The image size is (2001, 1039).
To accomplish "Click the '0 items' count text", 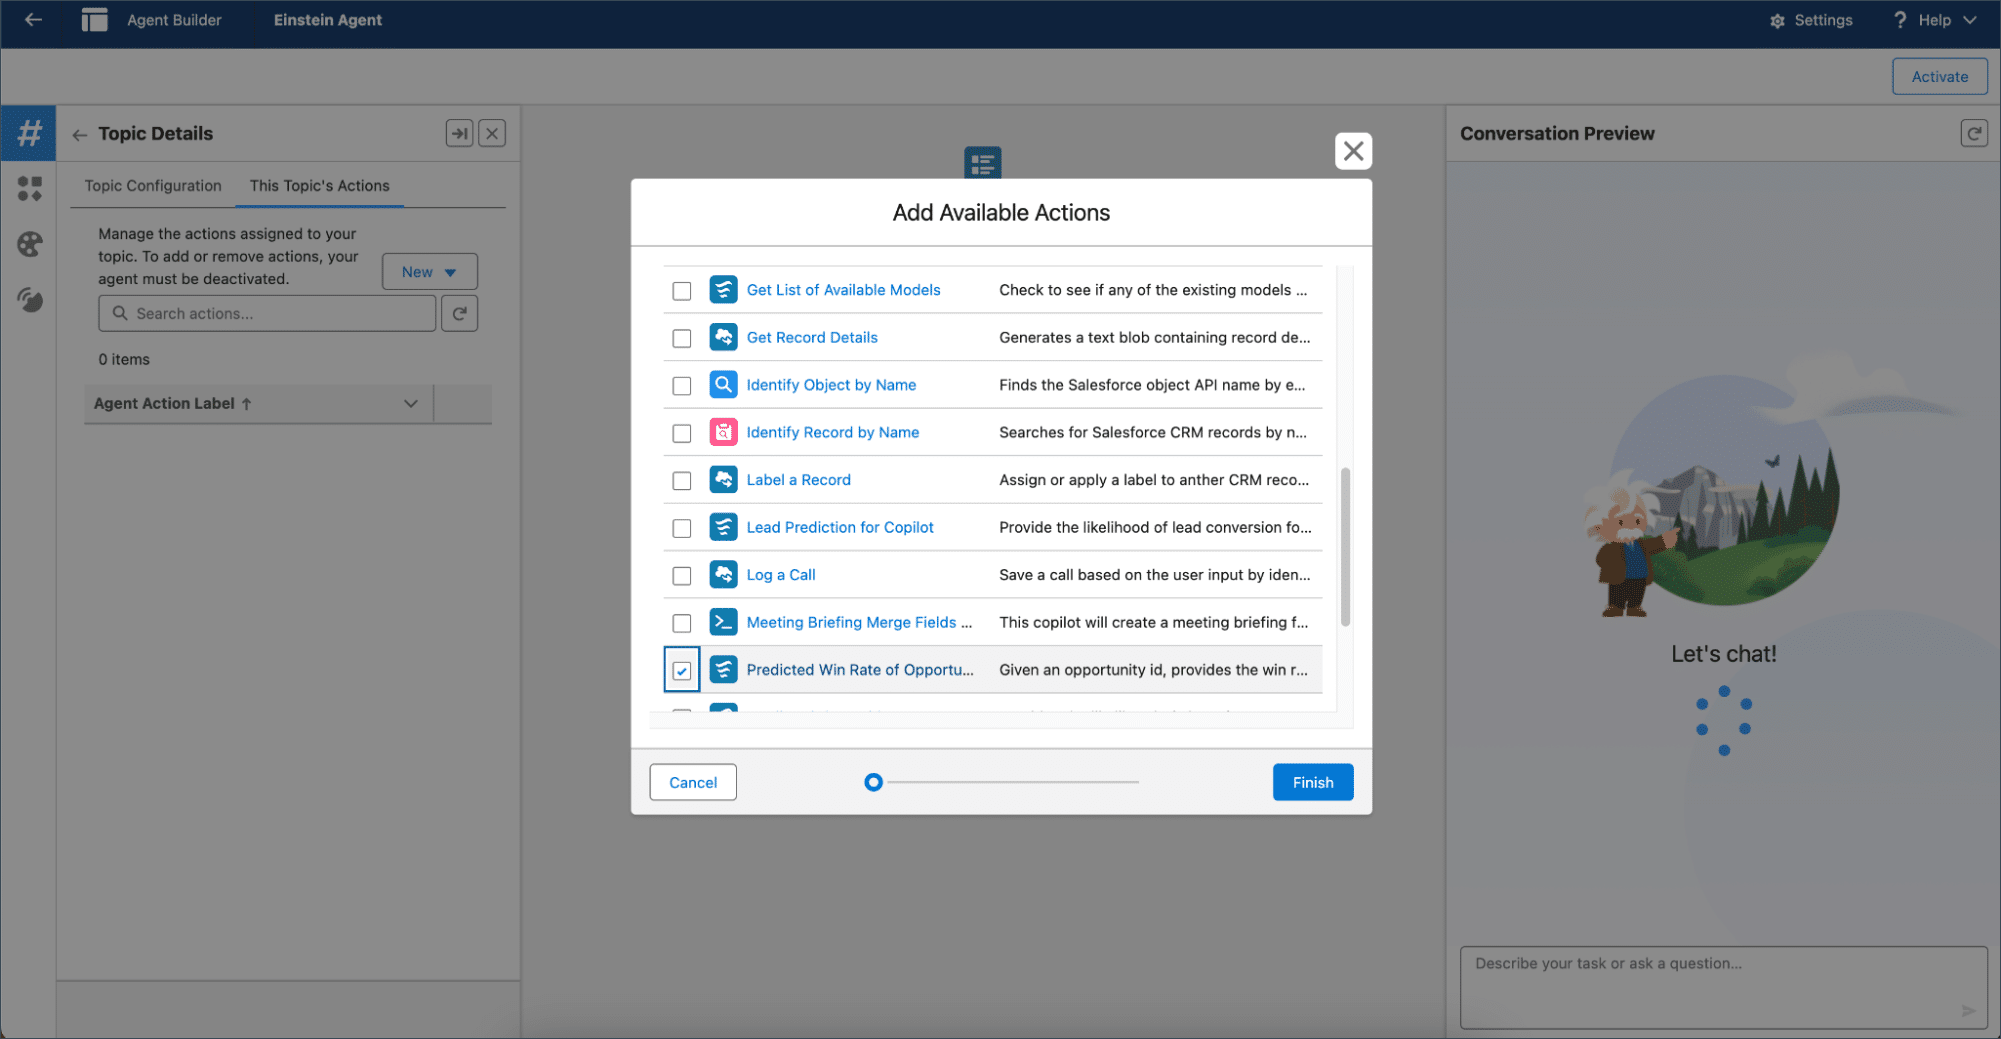I will (x=124, y=360).
